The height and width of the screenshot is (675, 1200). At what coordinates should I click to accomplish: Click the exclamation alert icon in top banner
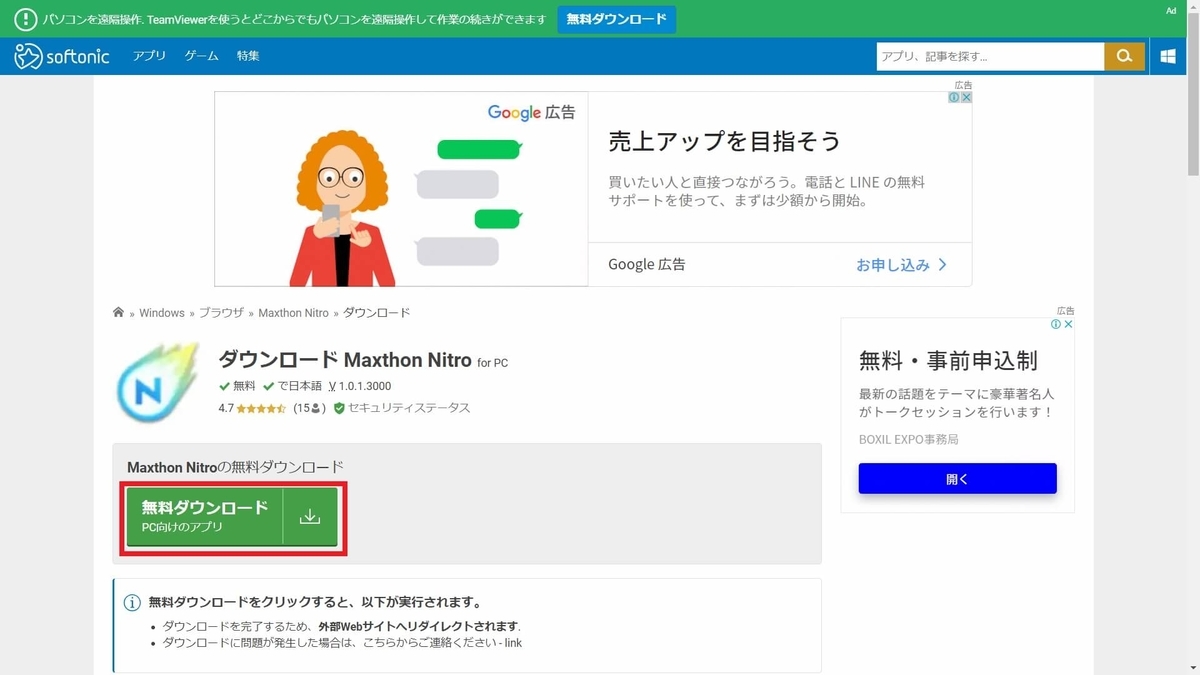click(x=26, y=19)
